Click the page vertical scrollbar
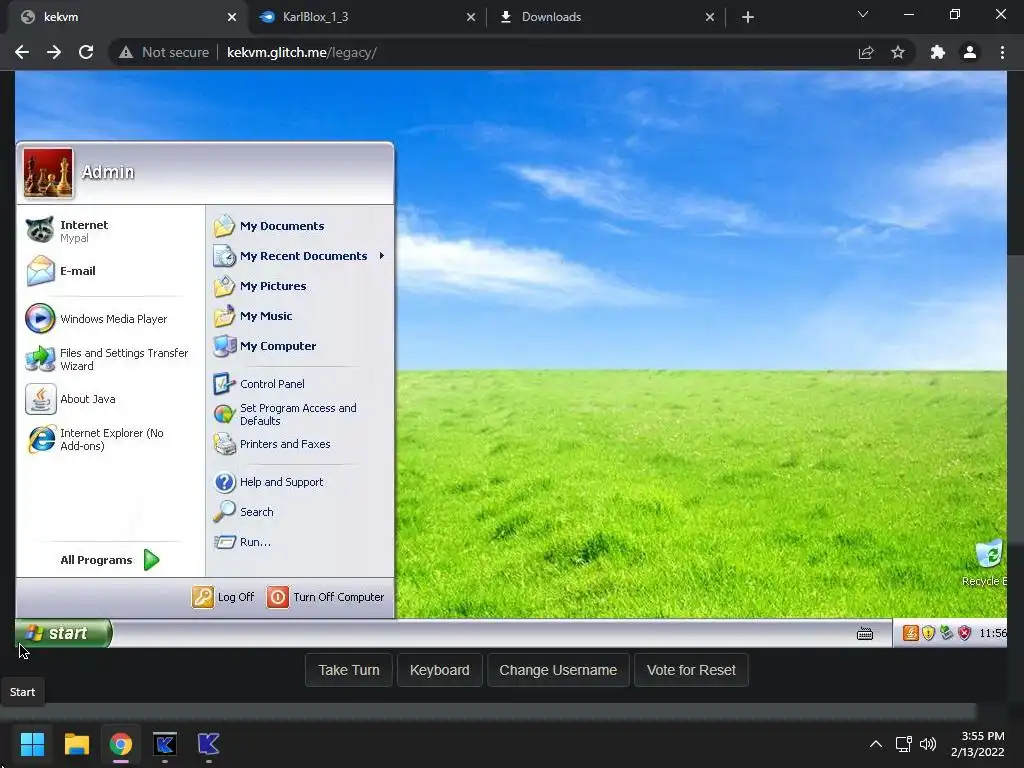Screen dimensions: 1024x768 click(1016, 398)
